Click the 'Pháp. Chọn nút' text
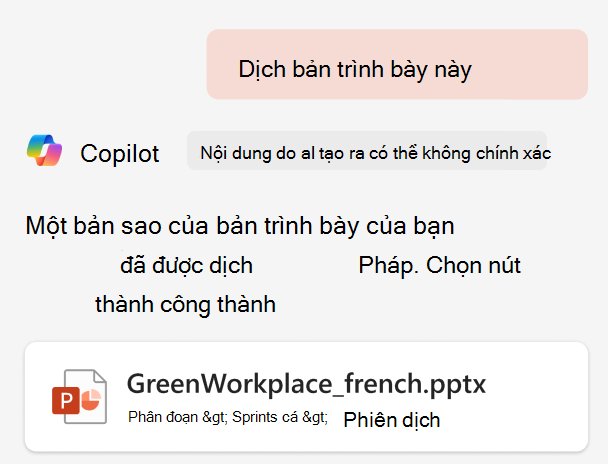This screenshot has width=608, height=464. click(x=439, y=266)
